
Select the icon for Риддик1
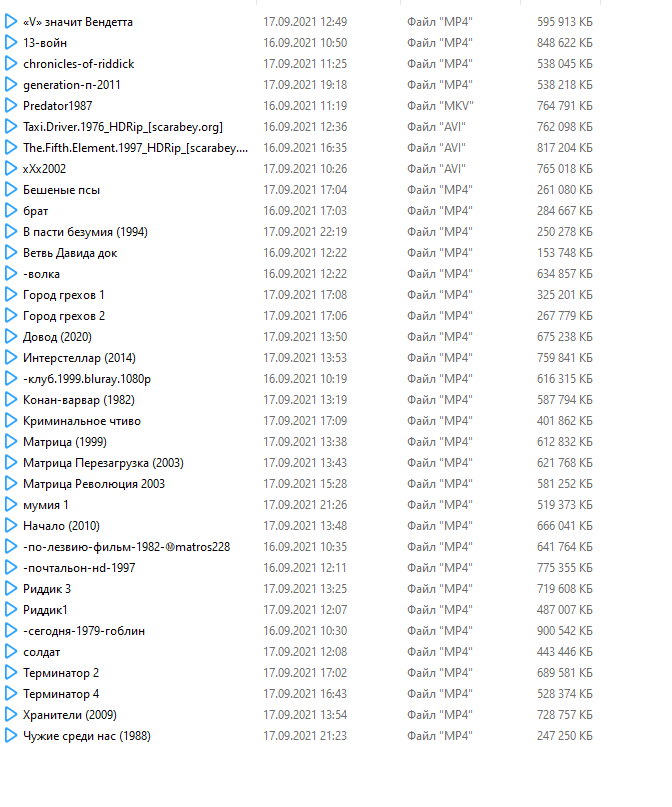coord(11,609)
